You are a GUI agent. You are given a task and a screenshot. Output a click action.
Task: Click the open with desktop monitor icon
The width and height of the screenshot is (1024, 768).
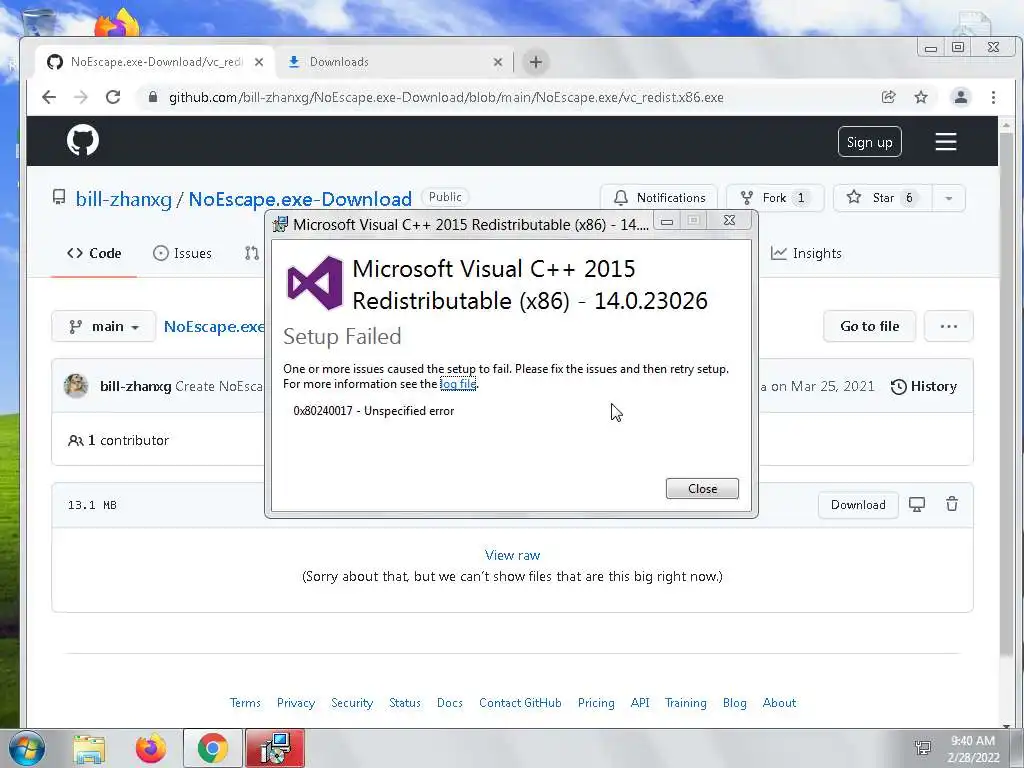tap(917, 504)
